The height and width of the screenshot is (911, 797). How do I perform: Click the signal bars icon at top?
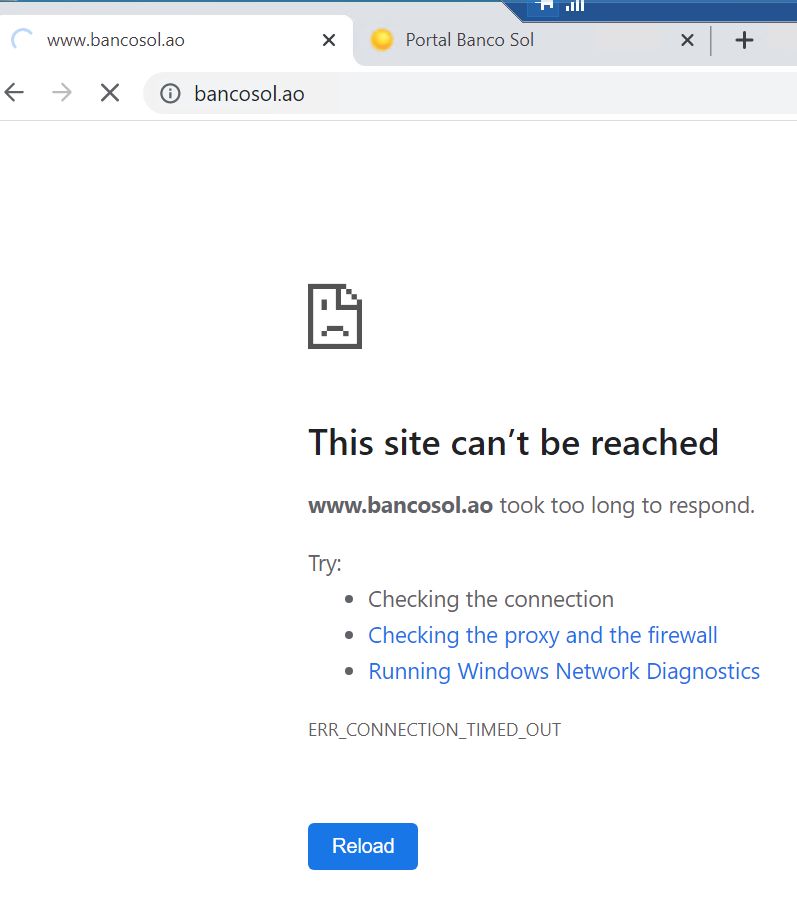pos(575,5)
